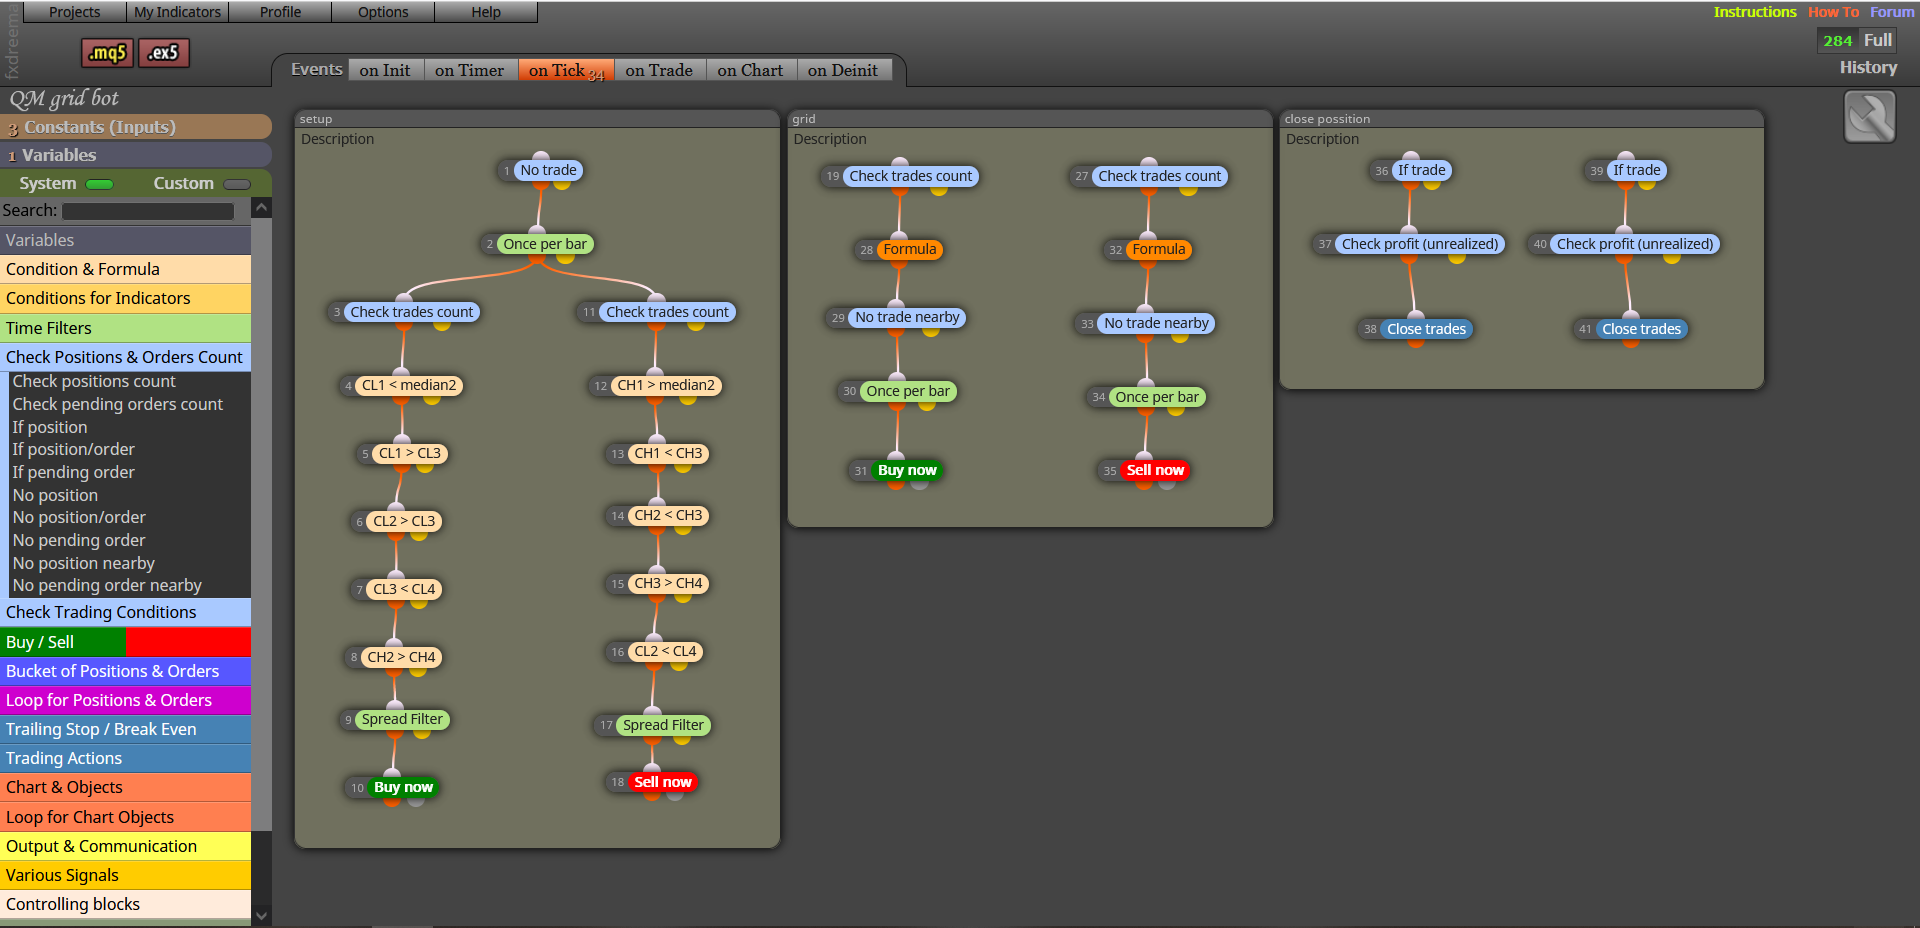Open the wrench settings tool icon
The image size is (1920, 928).
pos(1870,117)
